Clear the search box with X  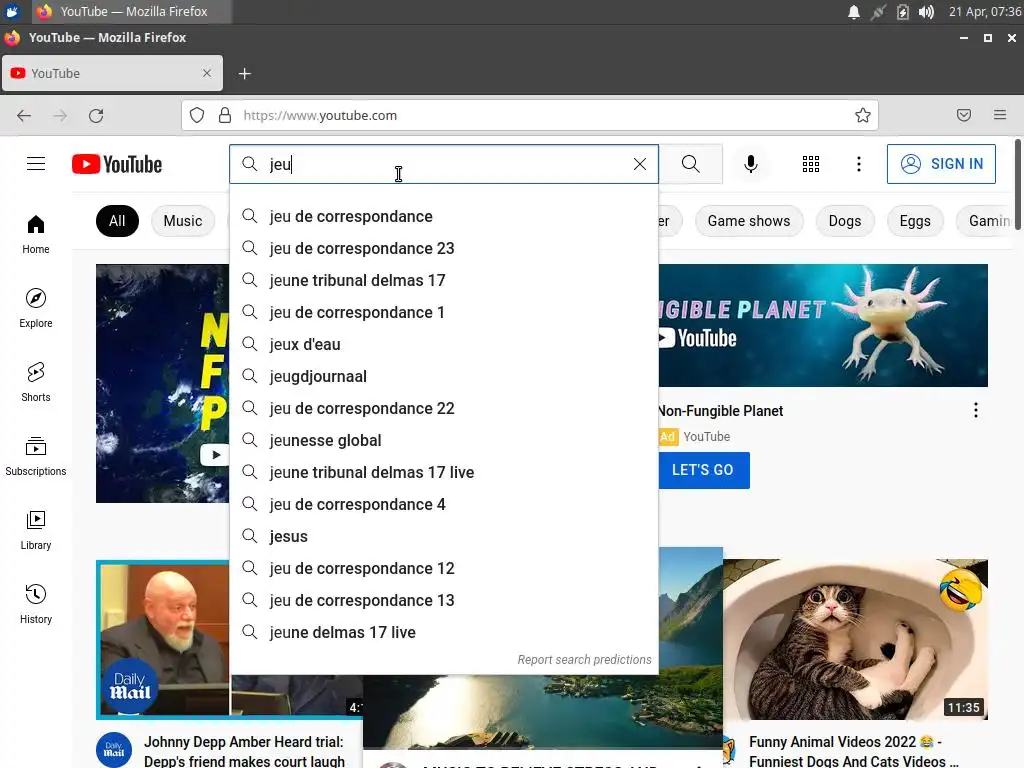[640, 164]
